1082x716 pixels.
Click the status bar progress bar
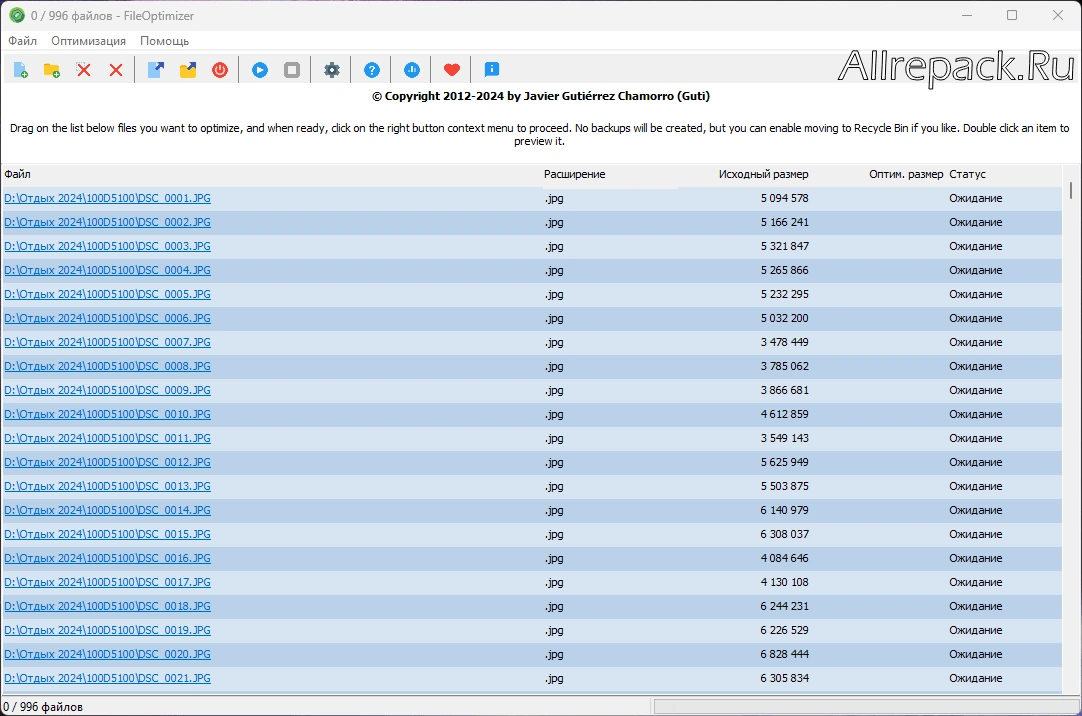866,707
